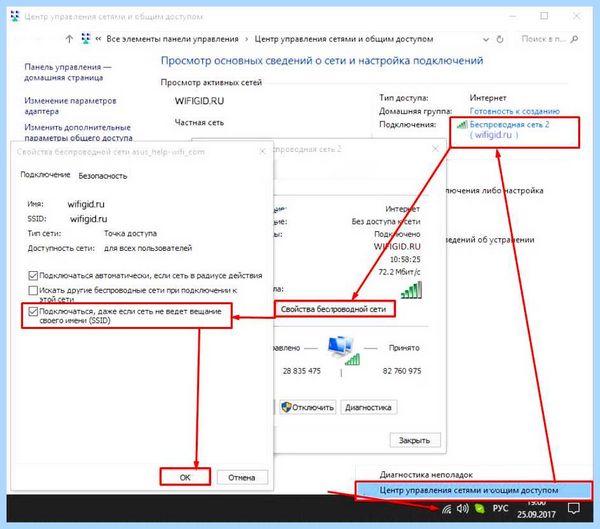Go to Панель управления домашняя страница
600x529 pixels.
pyautogui.click(x=68, y=72)
